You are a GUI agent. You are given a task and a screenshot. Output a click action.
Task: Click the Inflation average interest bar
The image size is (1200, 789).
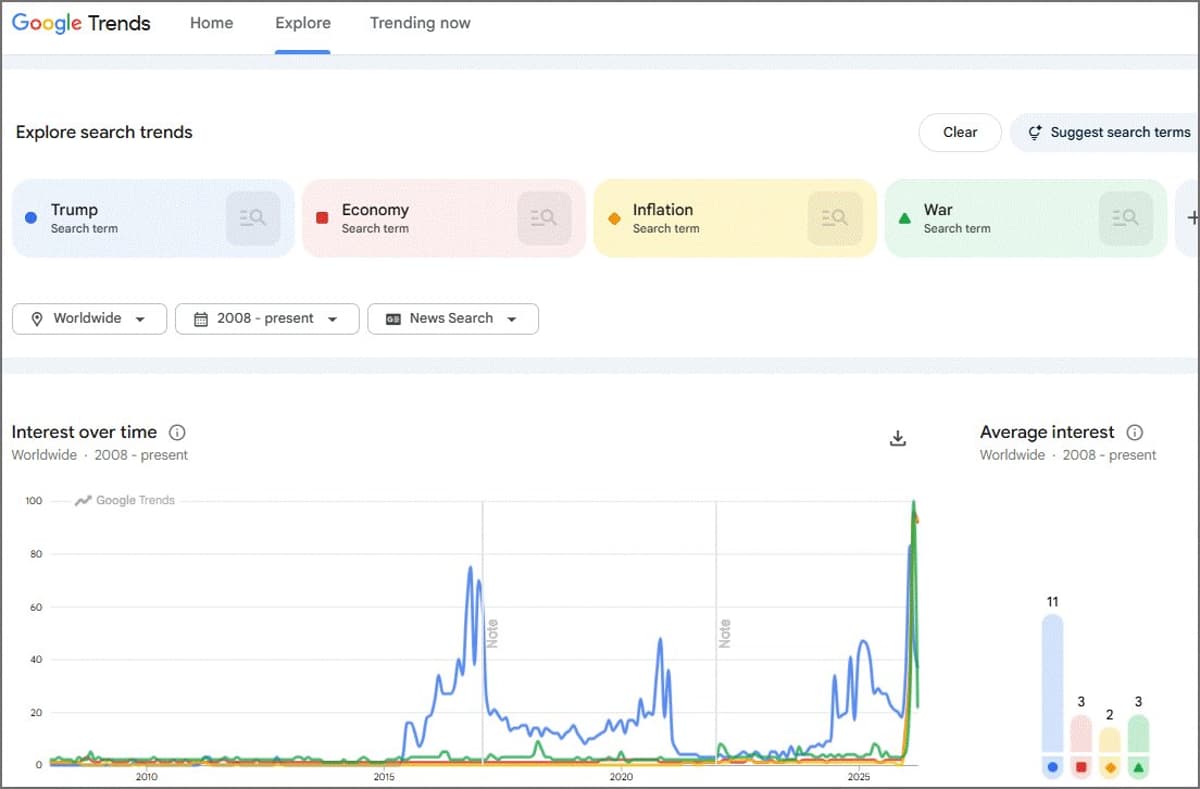tap(1110, 740)
